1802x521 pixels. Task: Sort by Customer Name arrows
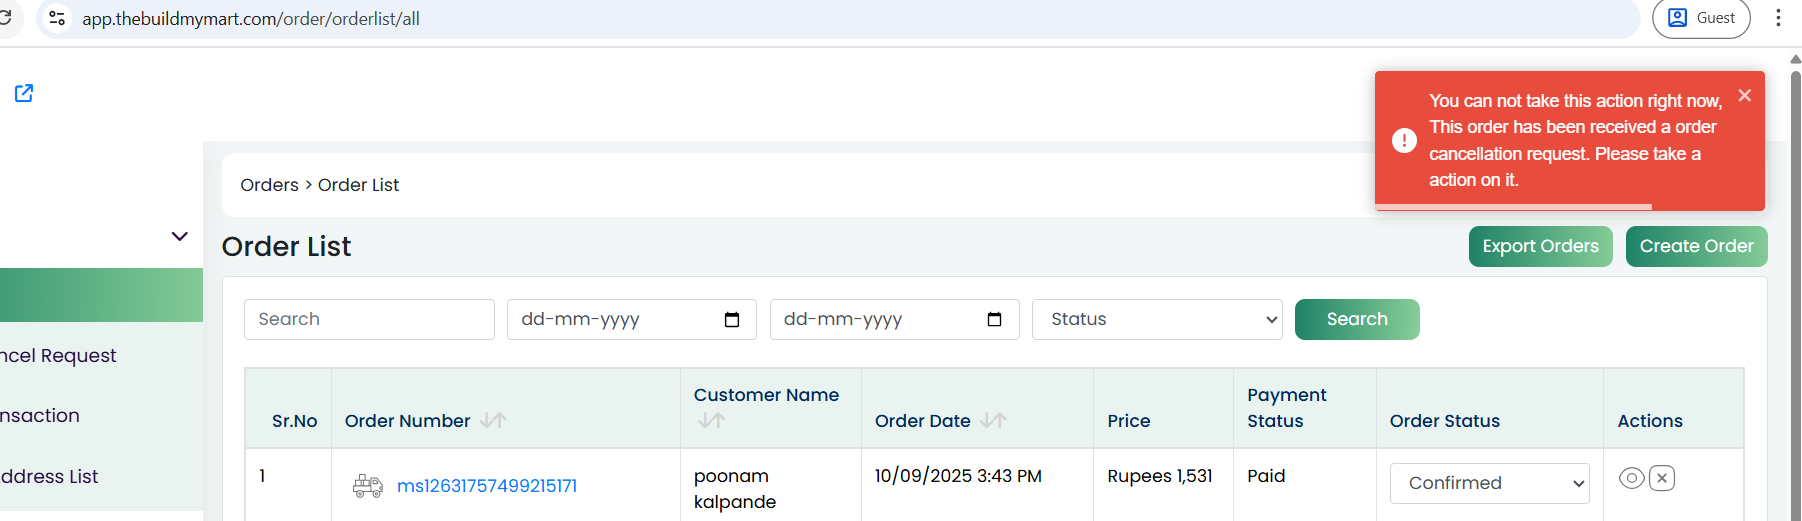click(711, 421)
